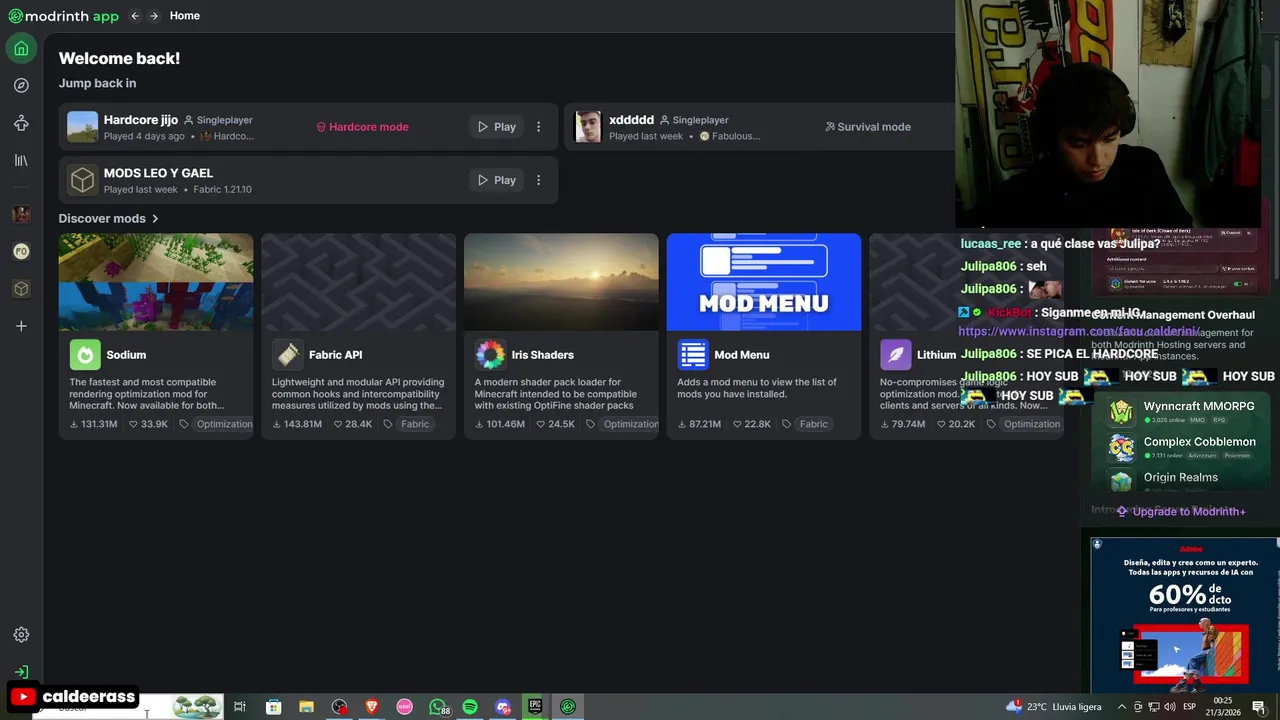This screenshot has height=720, width=1280.
Task: Open the notification center icon
Action: [1259, 707]
